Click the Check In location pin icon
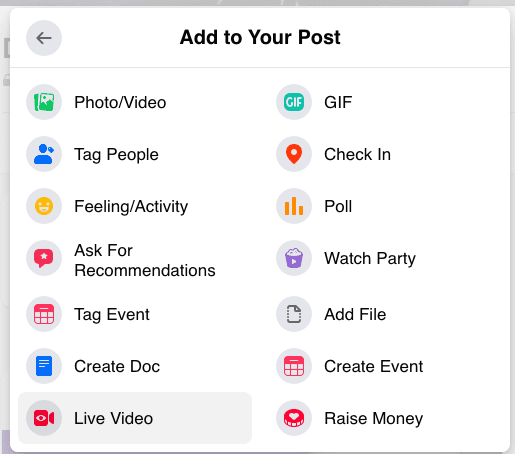515x454 pixels. tap(294, 154)
